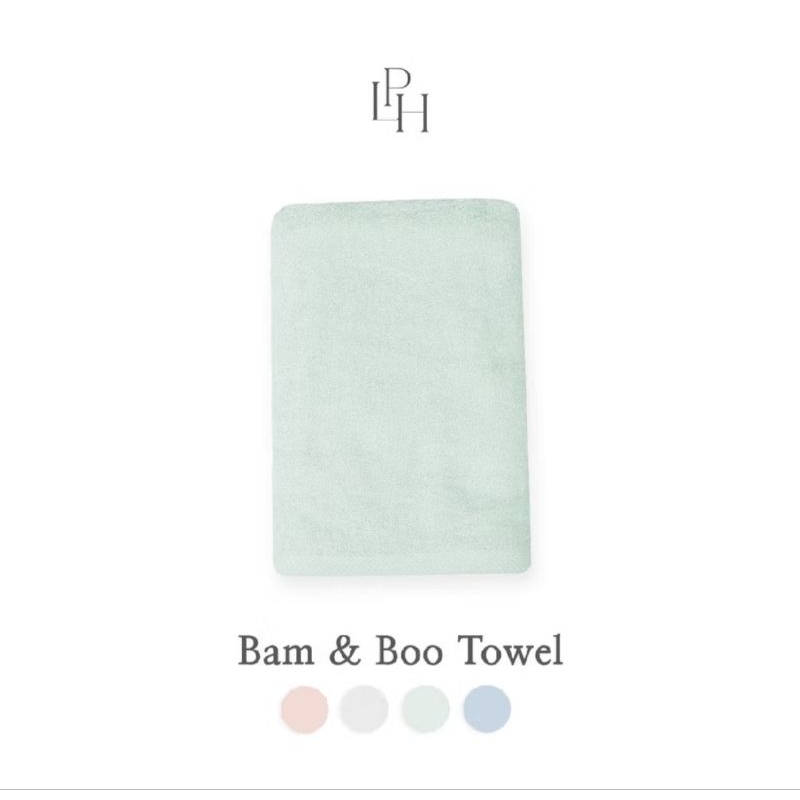The image size is (800, 800).
Task: Click the ampersand in the product title
Action: 345,651
